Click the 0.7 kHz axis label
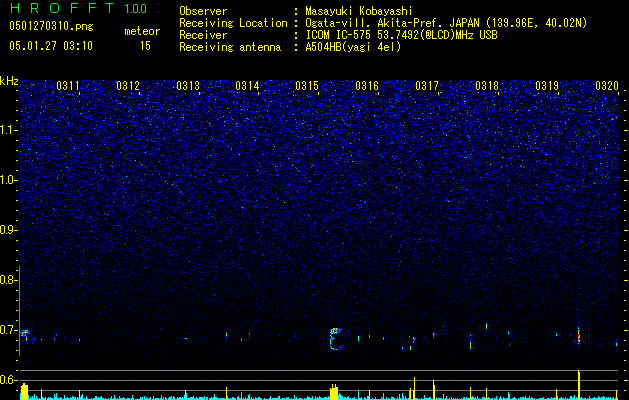 point(9,330)
